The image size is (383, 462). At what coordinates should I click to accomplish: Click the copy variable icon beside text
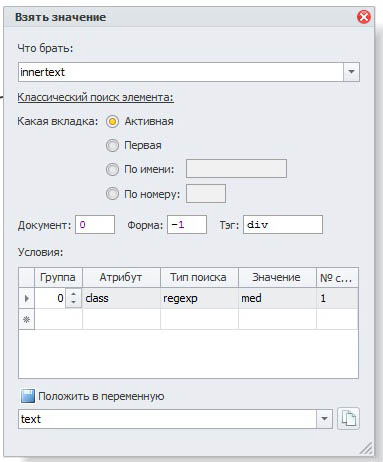click(x=348, y=419)
